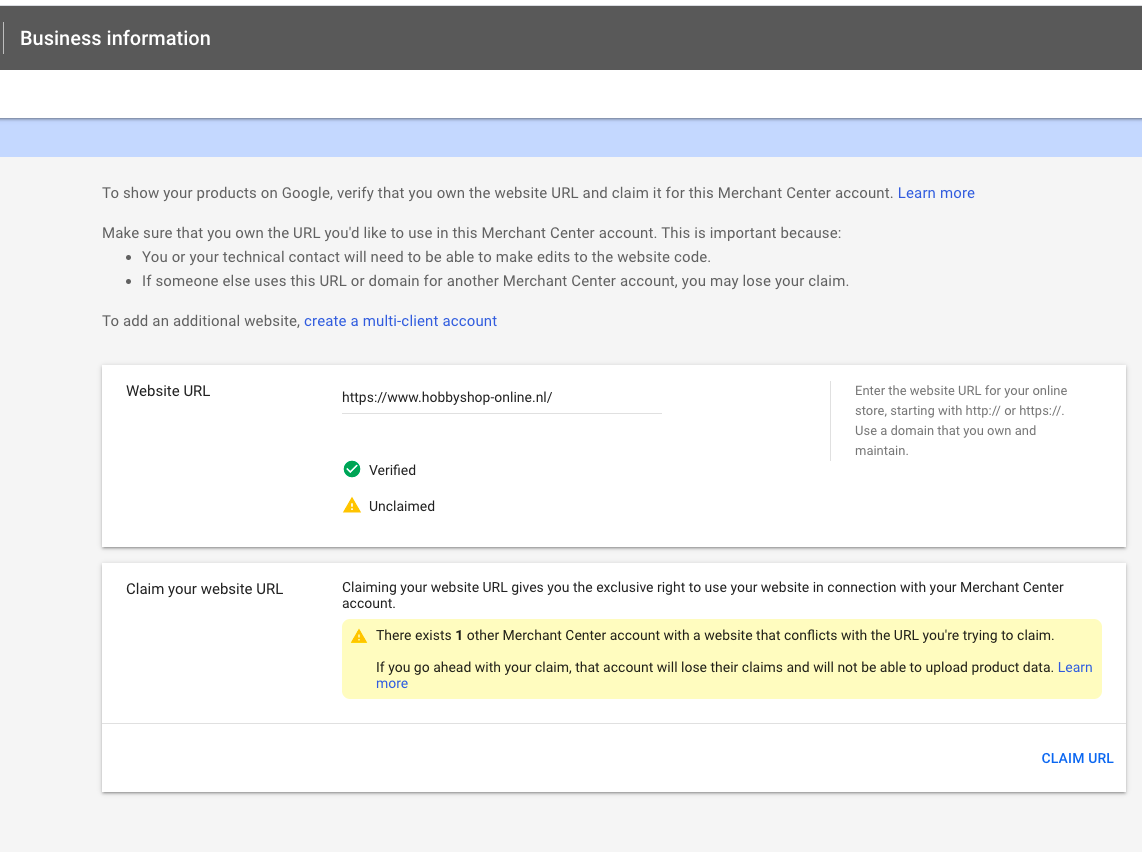Open Learn more link inside yellow warning notice
The width and height of the screenshot is (1142, 856).
tap(1075, 667)
